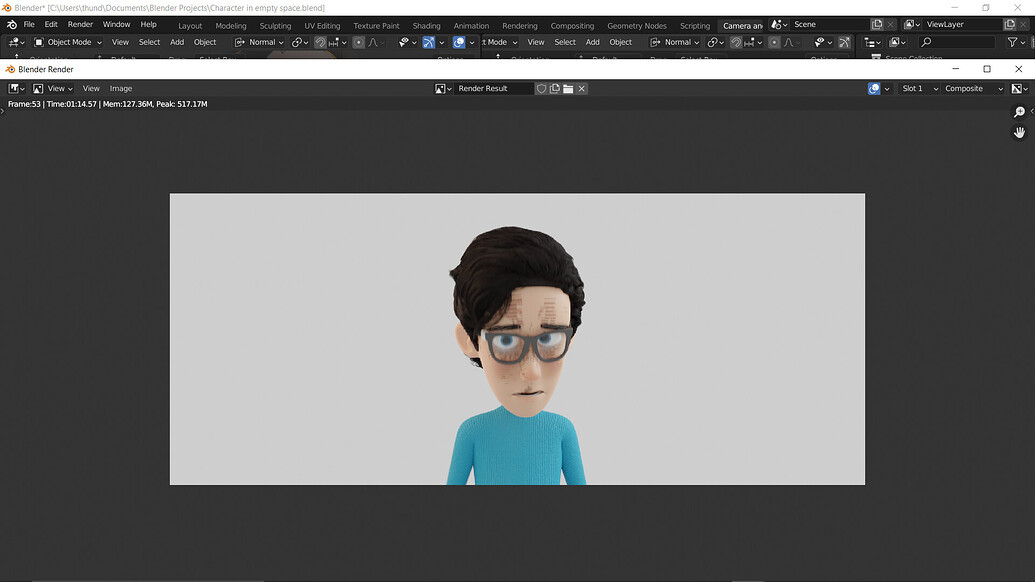Switch to the Compositing workspace tab
The width and height of the screenshot is (1035, 582).
tap(572, 26)
